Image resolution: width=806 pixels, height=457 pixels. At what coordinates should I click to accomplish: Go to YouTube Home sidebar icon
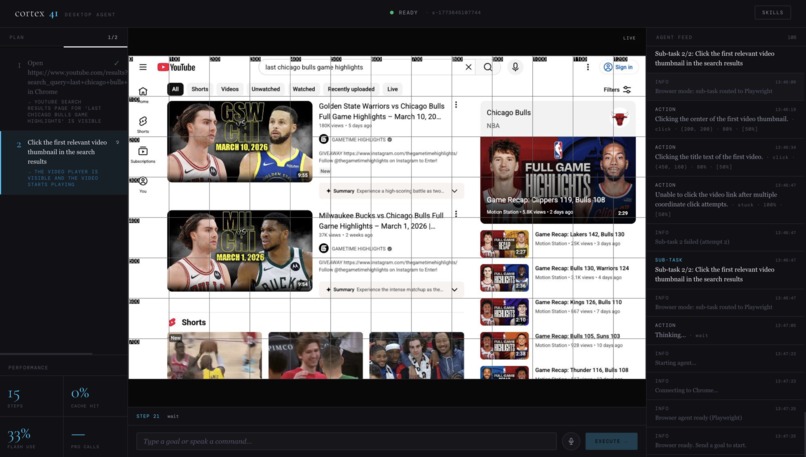(143, 94)
